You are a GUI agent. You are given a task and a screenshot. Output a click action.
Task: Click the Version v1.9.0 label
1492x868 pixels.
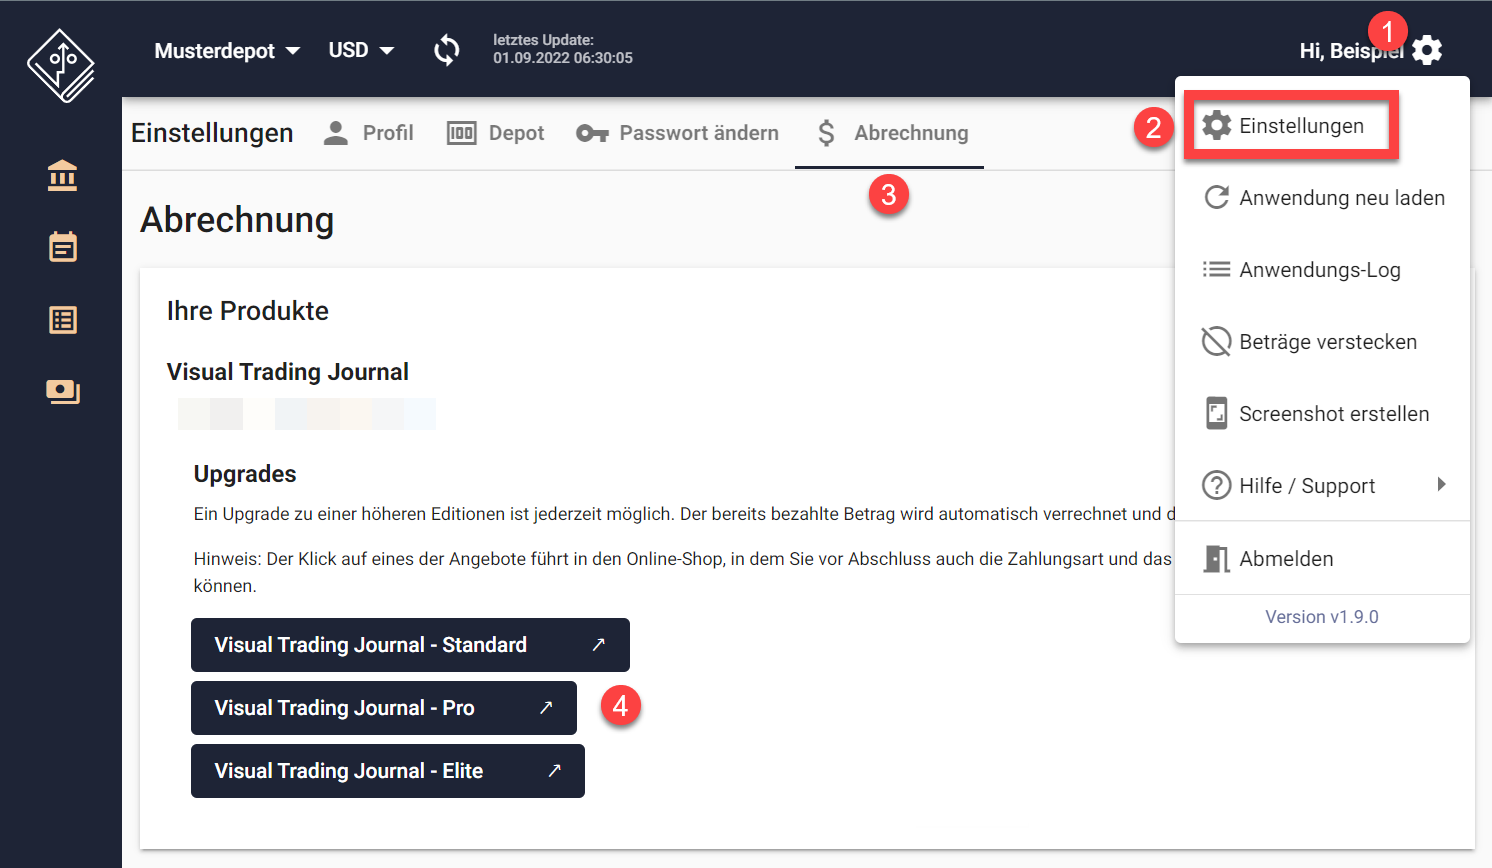1322,617
